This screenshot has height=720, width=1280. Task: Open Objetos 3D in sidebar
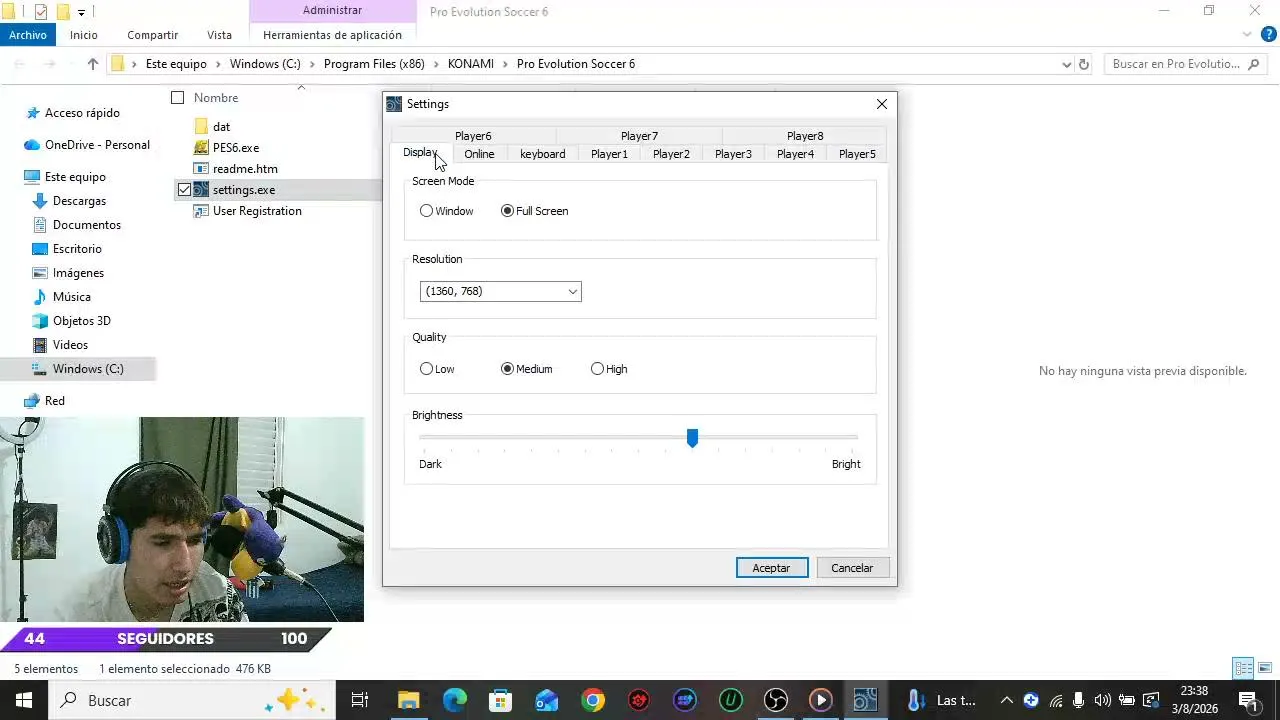click(x=82, y=321)
